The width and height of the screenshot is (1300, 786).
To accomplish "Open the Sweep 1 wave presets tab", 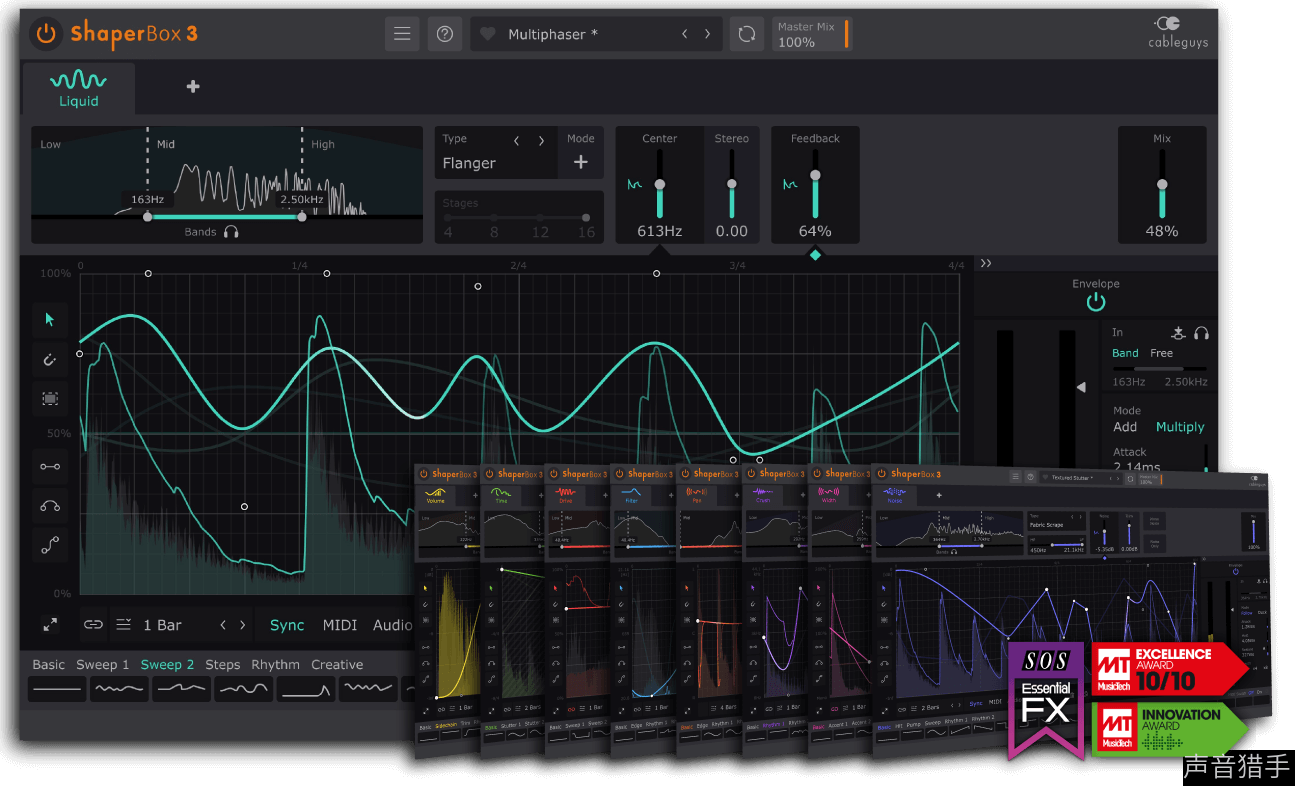I will [103, 664].
